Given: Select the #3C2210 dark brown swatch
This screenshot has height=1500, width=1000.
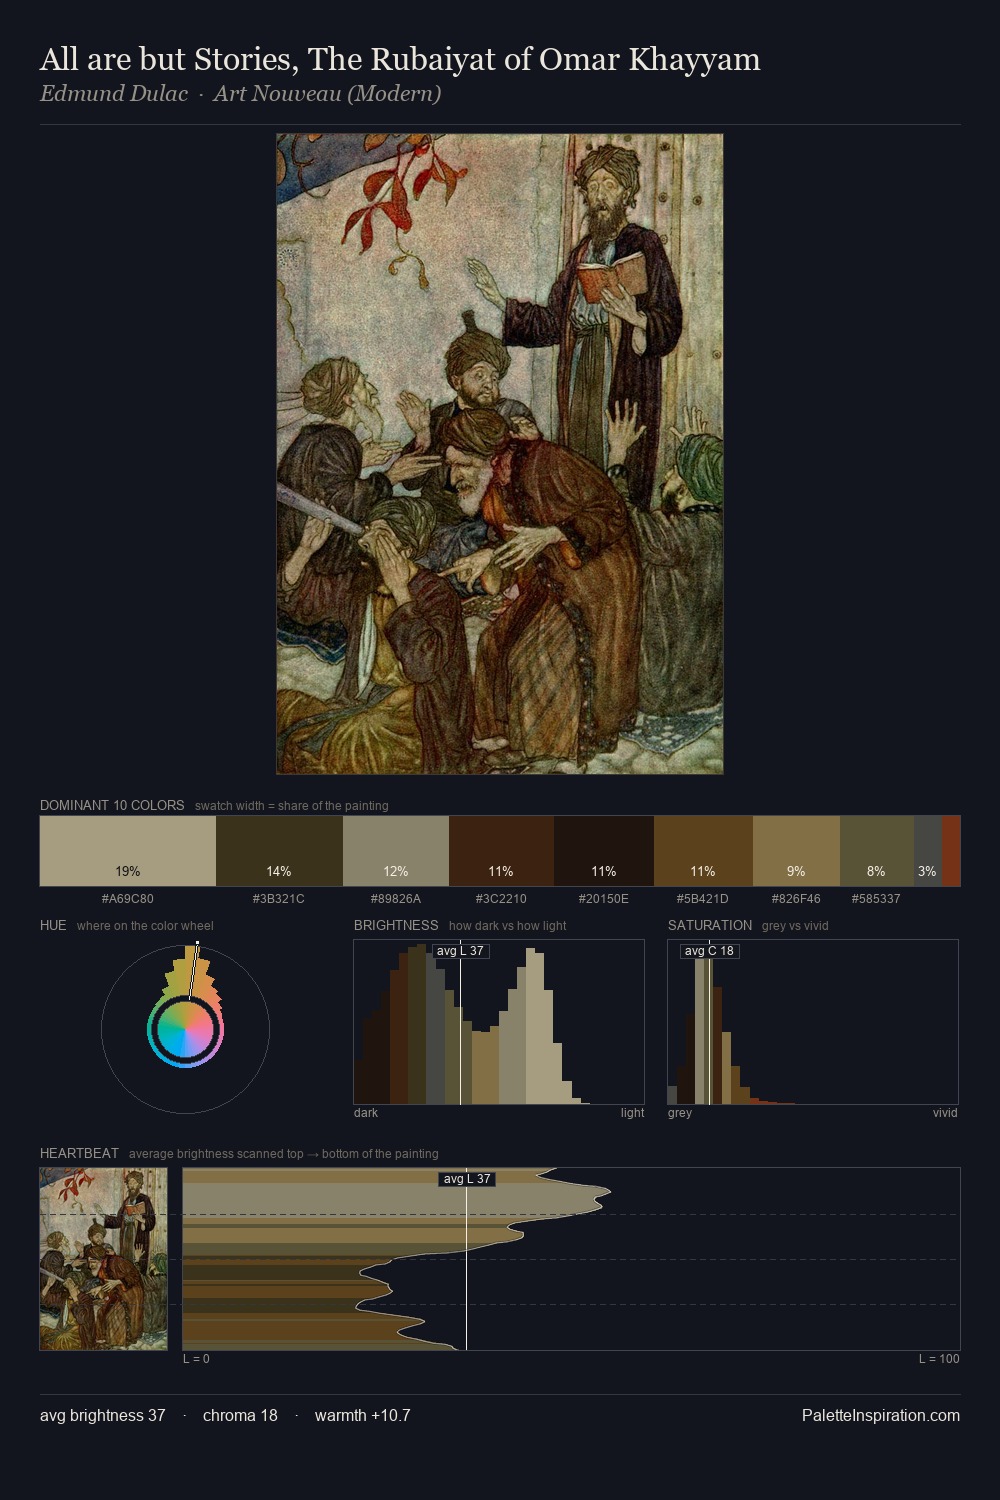Looking at the screenshot, I should point(501,851).
